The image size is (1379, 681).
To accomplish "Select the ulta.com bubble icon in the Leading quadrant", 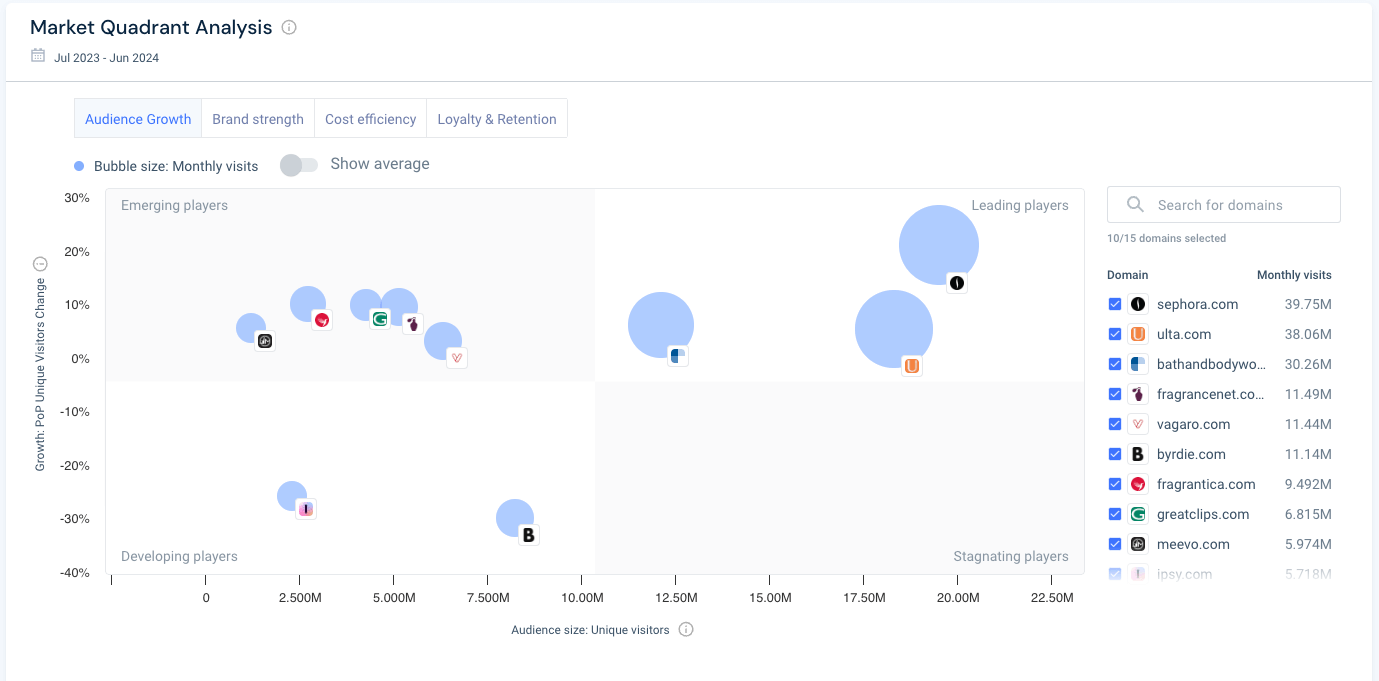I will [911, 366].
